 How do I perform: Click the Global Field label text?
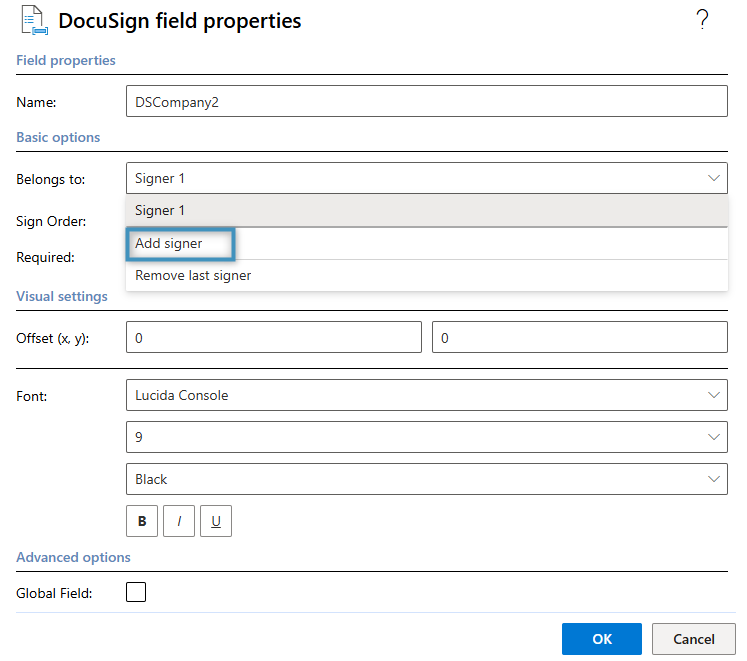(54, 593)
